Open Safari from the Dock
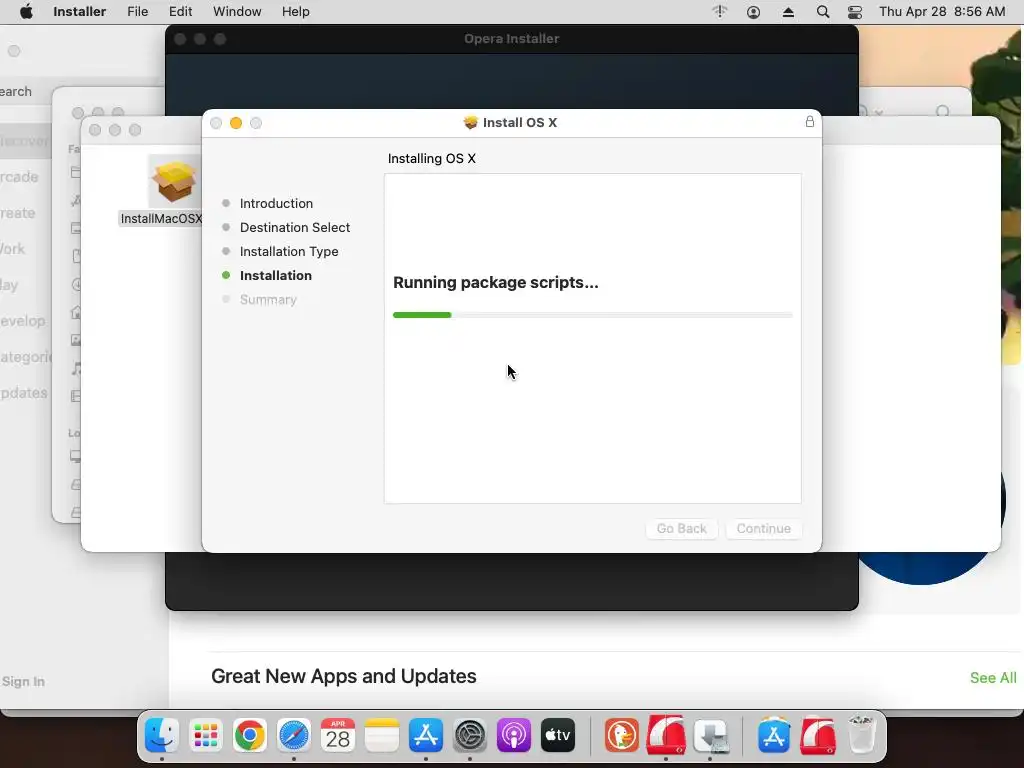The height and width of the screenshot is (768, 1024). [294, 735]
